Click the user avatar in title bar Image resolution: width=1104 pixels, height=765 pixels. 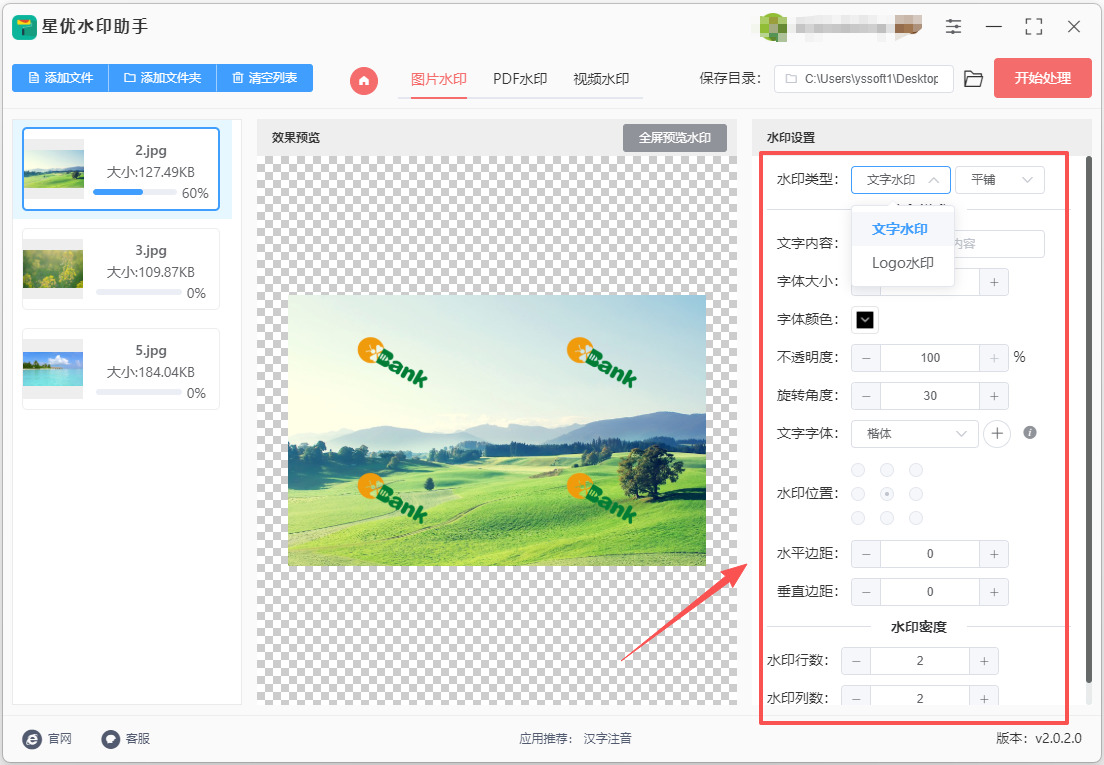[773, 27]
